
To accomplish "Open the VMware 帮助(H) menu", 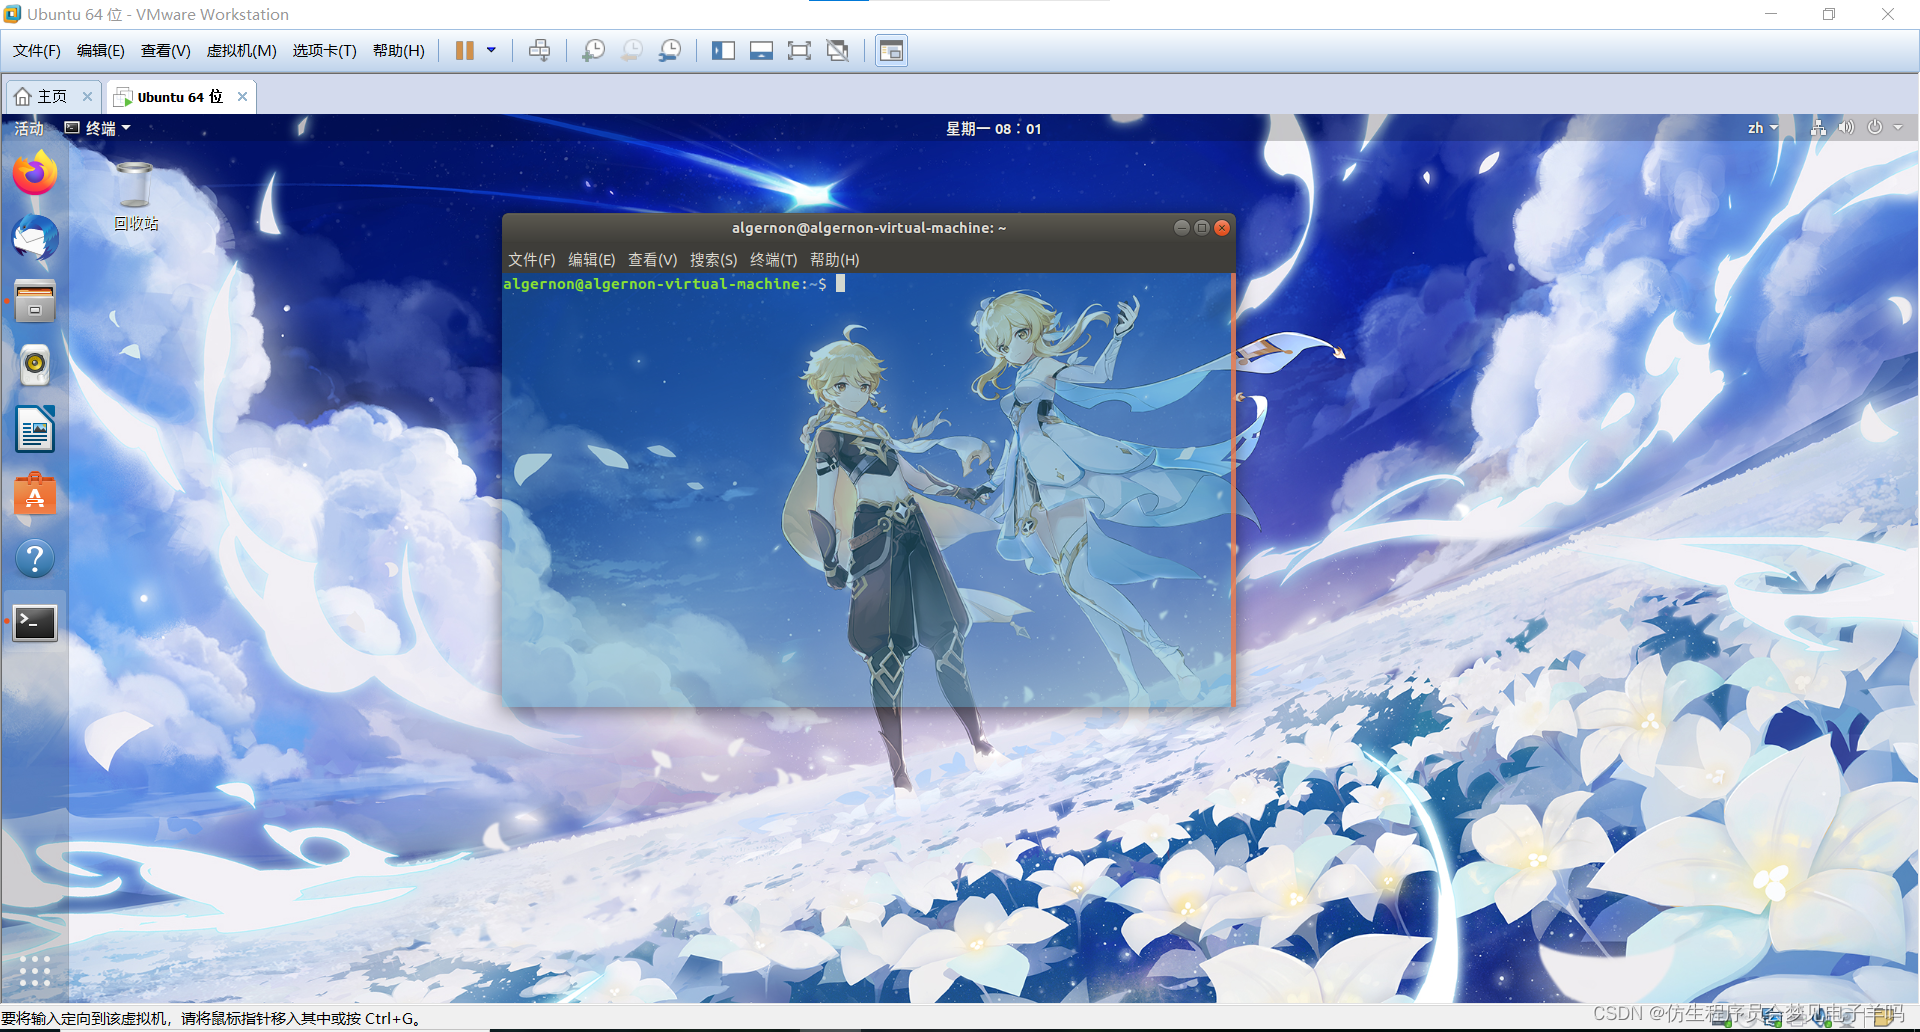I will (x=399, y=51).
